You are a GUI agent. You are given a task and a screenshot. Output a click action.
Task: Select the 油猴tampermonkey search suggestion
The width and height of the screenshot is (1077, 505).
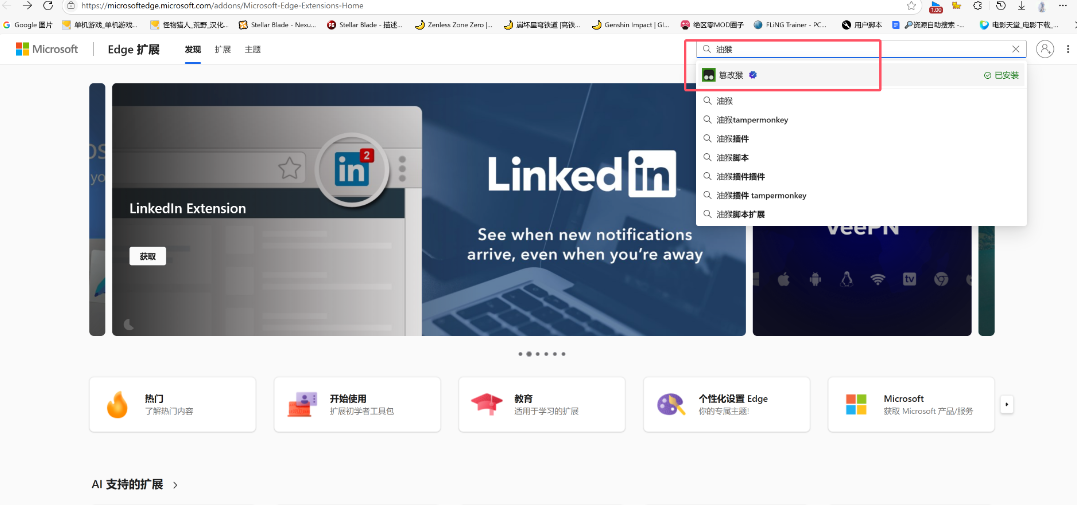tap(861, 120)
